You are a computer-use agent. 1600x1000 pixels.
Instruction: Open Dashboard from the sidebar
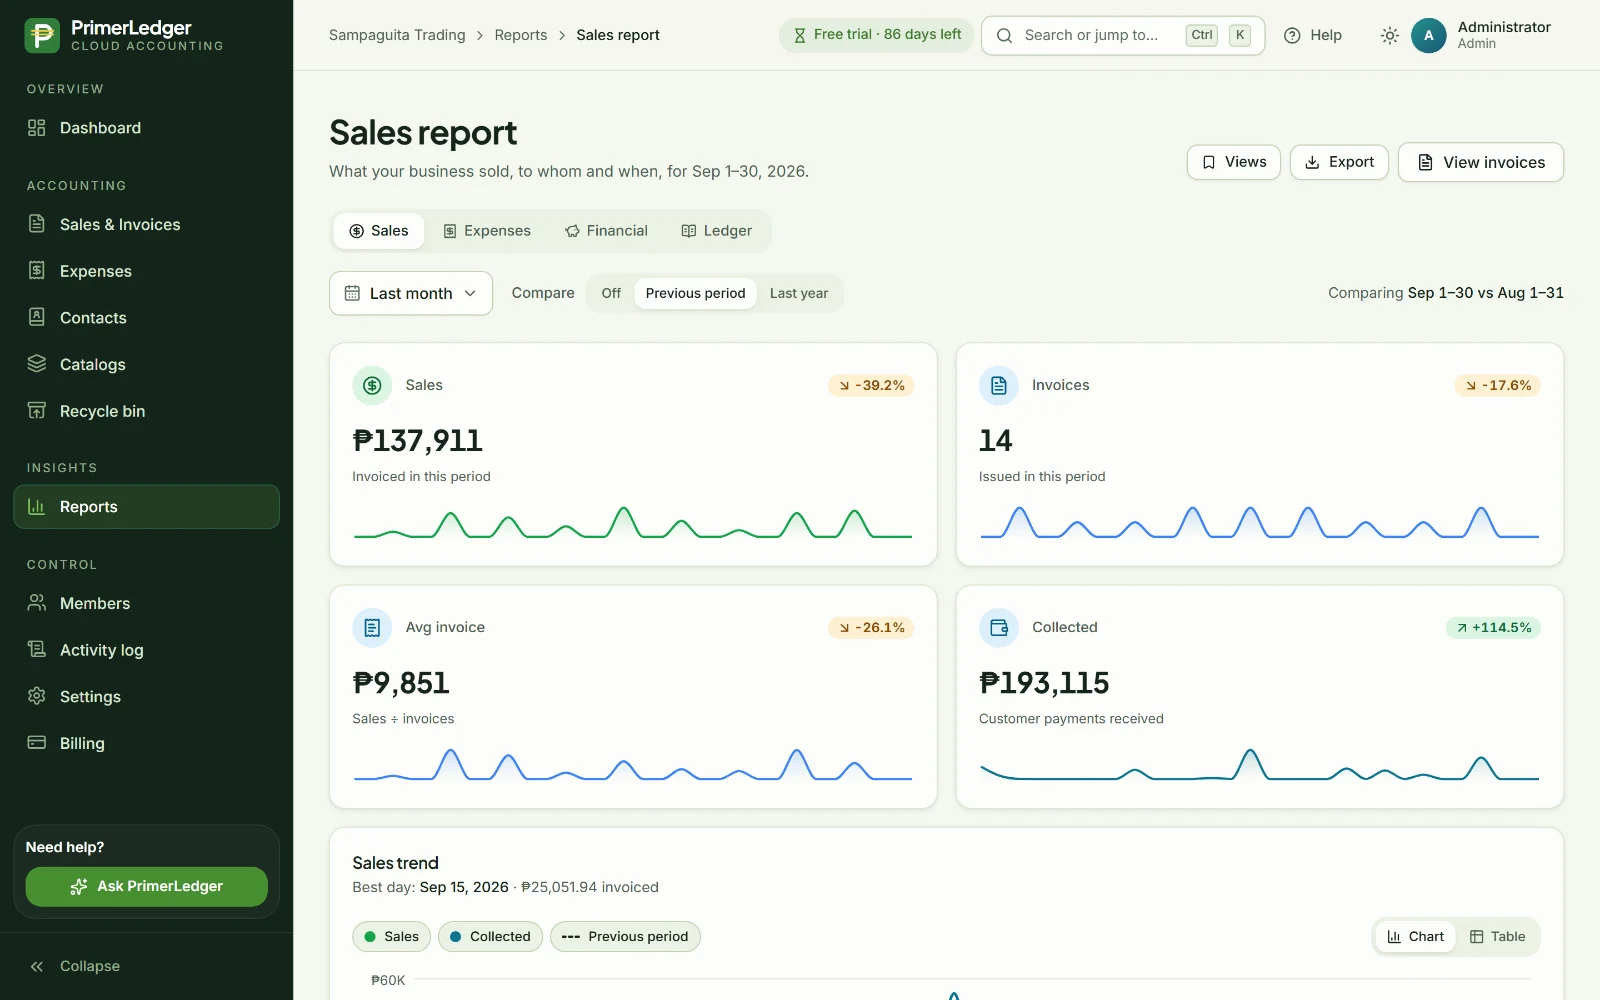(x=146, y=128)
